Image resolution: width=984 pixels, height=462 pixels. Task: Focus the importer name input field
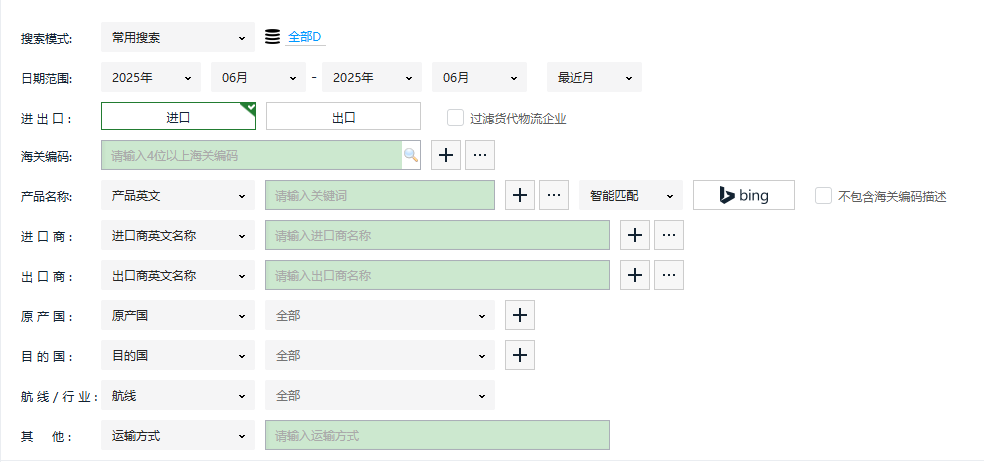coord(437,235)
